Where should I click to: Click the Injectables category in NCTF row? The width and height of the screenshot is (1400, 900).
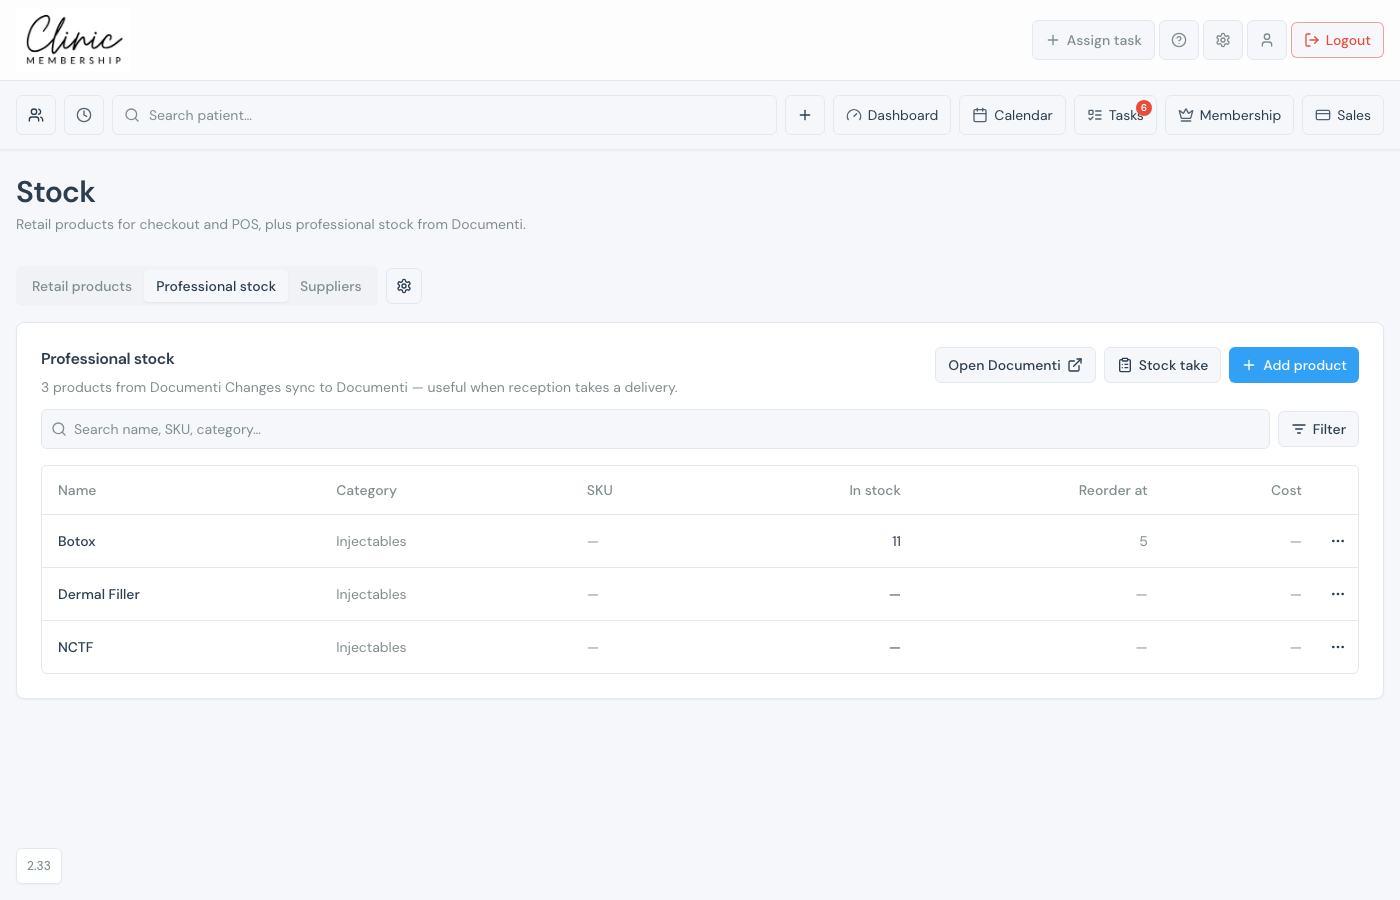pyautogui.click(x=371, y=647)
